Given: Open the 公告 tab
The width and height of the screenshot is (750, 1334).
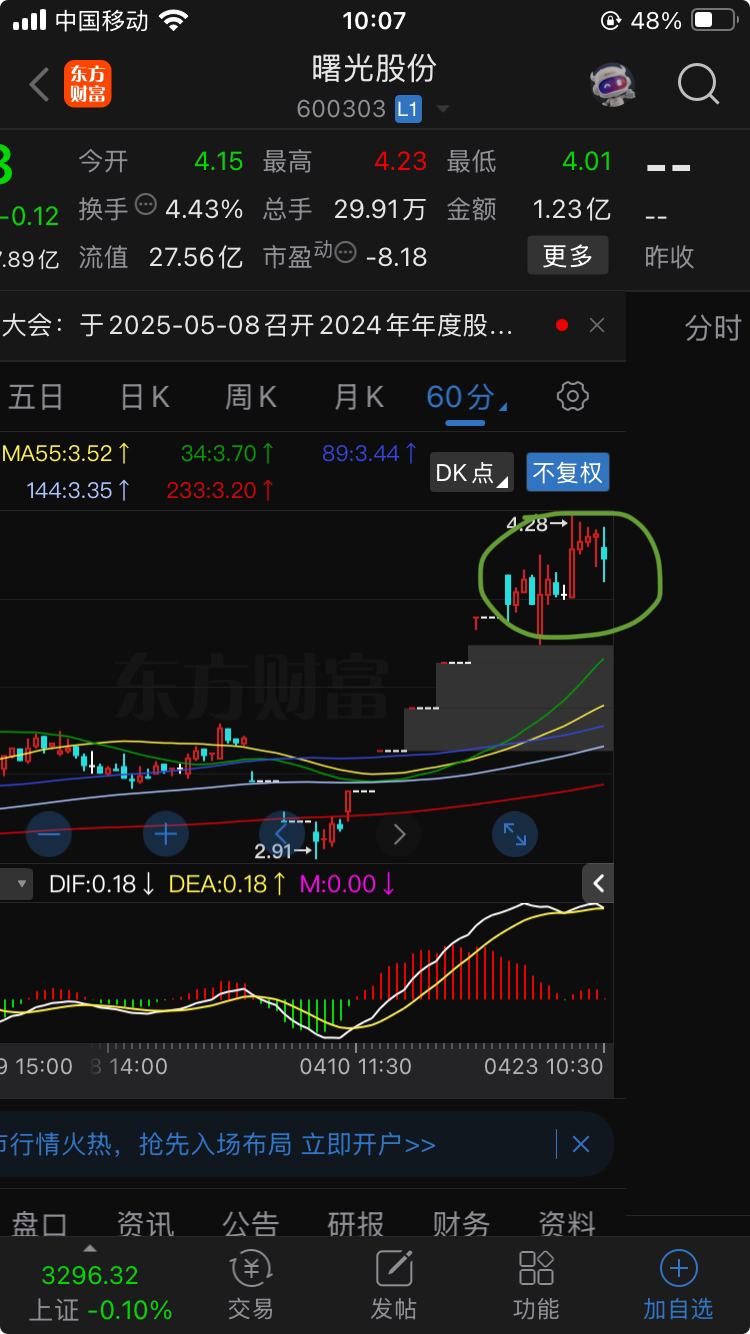Looking at the screenshot, I should pyautogui.click(x=250, y=1223).
